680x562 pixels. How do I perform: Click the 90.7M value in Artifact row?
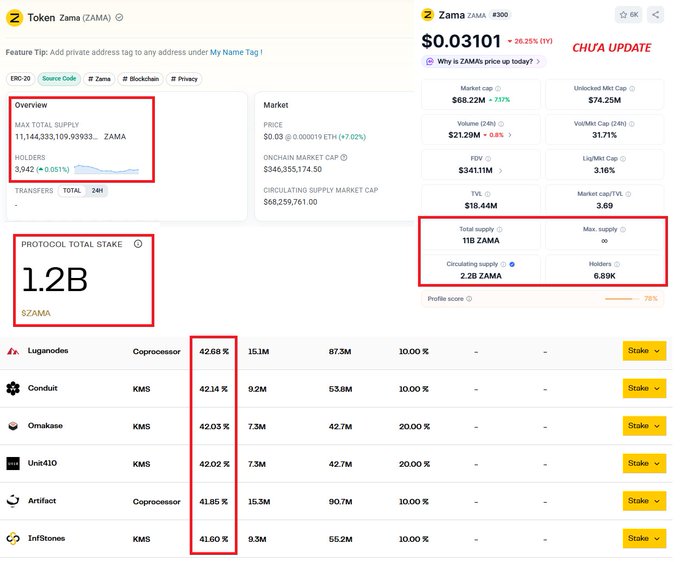340,502
